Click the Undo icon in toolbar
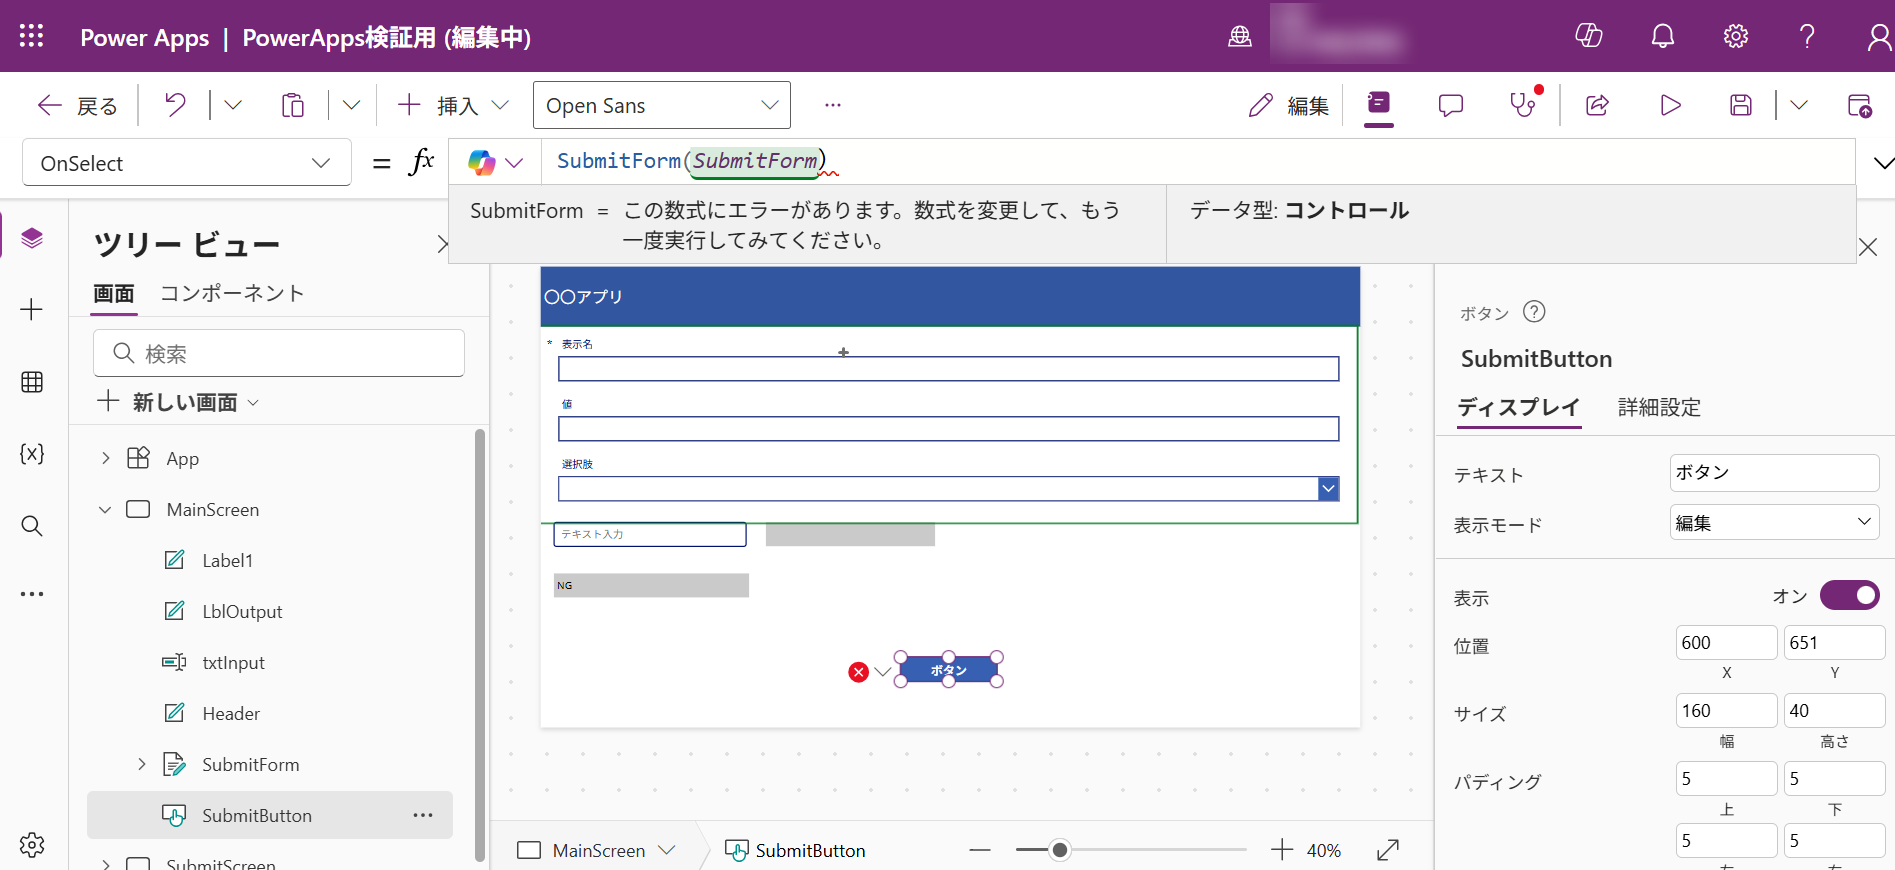 (x=175, y=105)
